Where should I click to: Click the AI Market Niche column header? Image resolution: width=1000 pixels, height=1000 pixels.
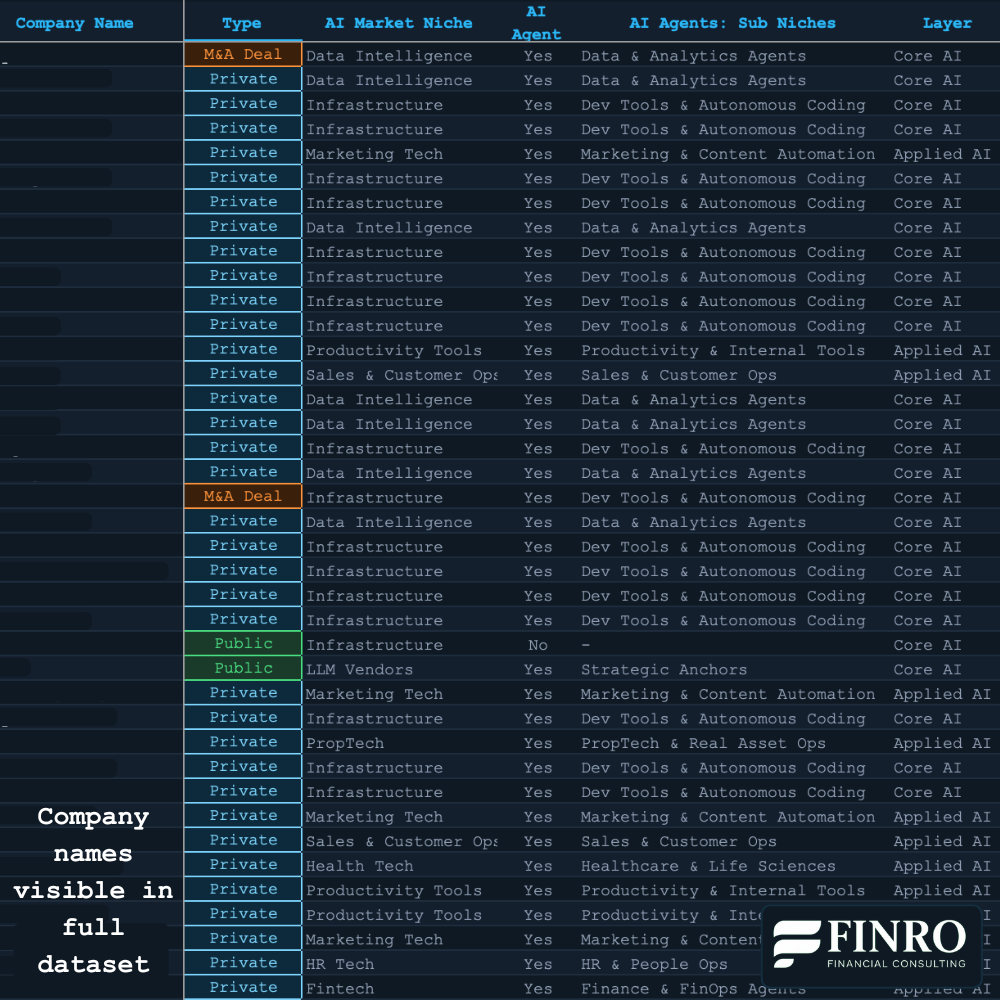coord(398,22)
